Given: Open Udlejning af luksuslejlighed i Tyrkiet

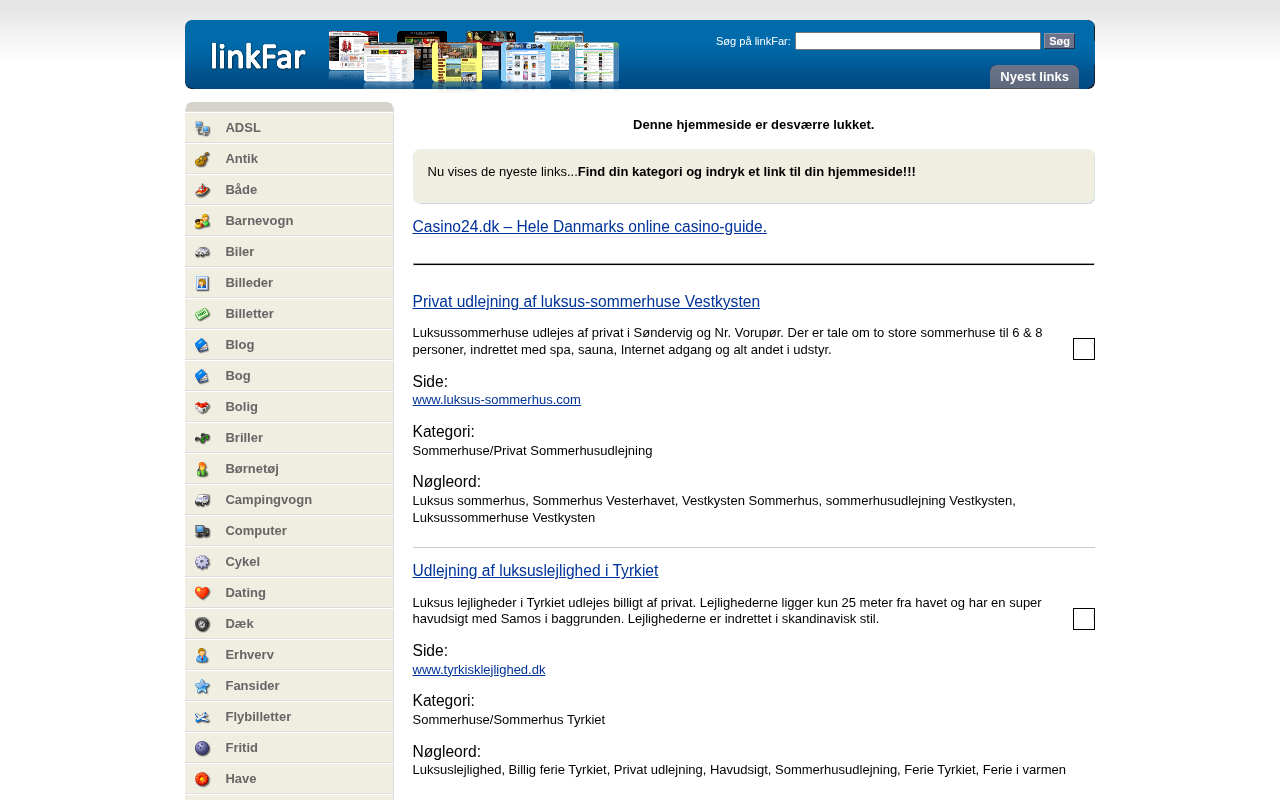Looking at the screenshot, I should point(535,571).
